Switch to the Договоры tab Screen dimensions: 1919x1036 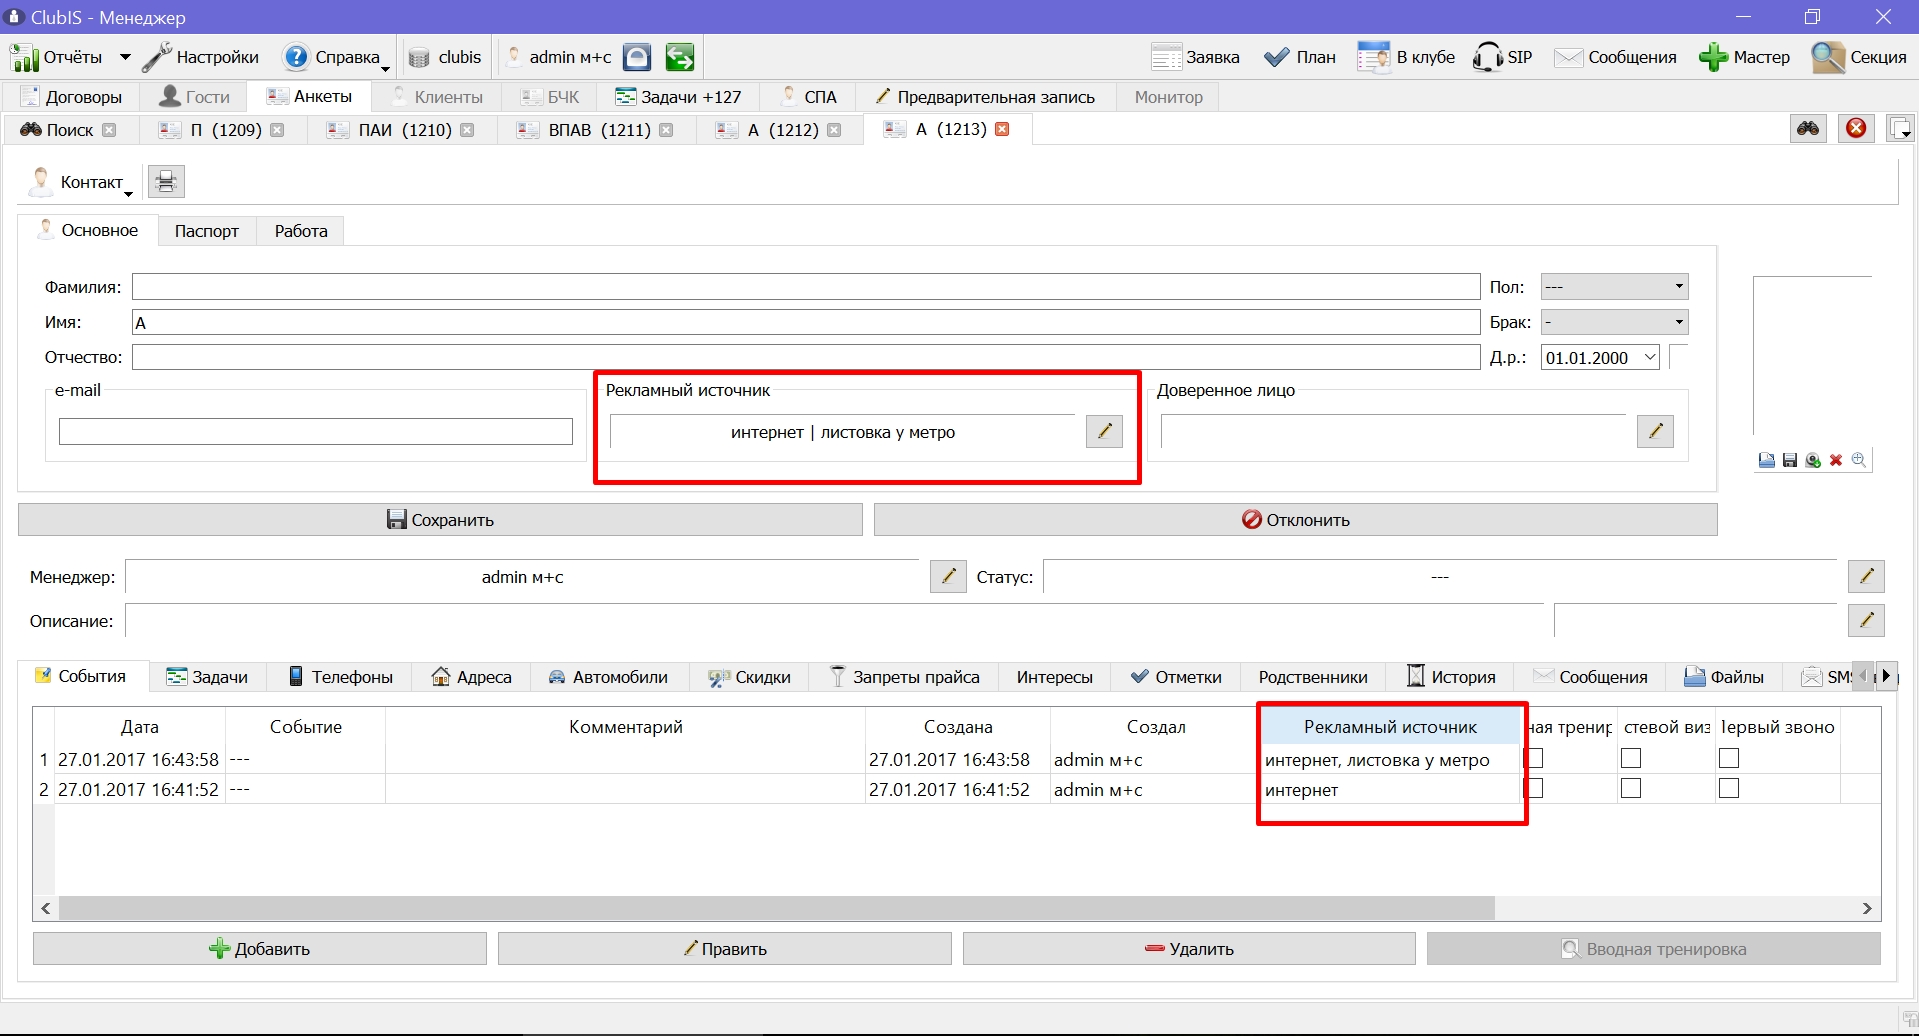tap(72, 97)
